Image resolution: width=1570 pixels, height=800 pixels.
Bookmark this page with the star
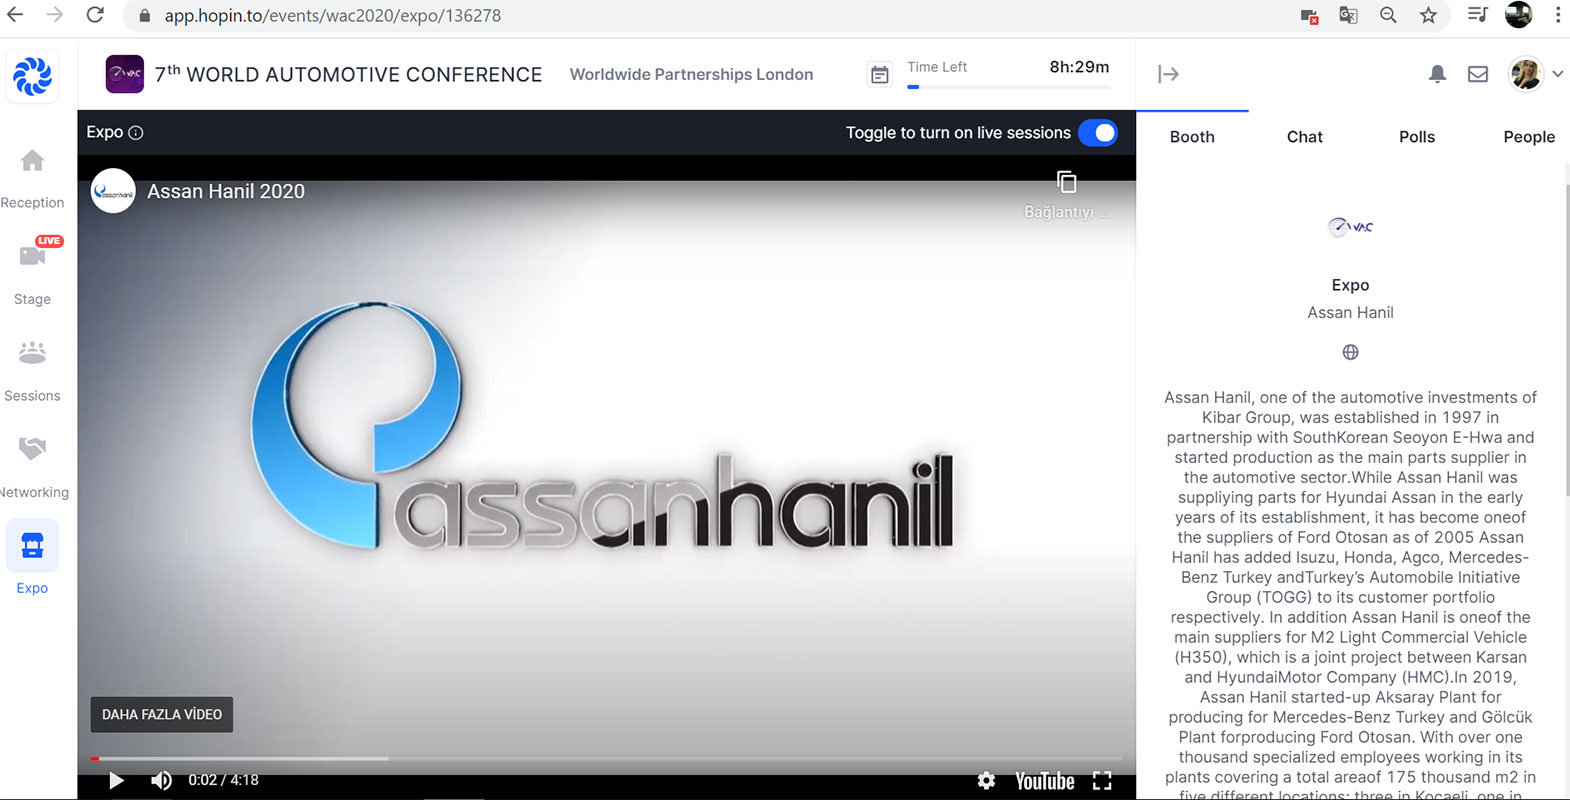1428,15
